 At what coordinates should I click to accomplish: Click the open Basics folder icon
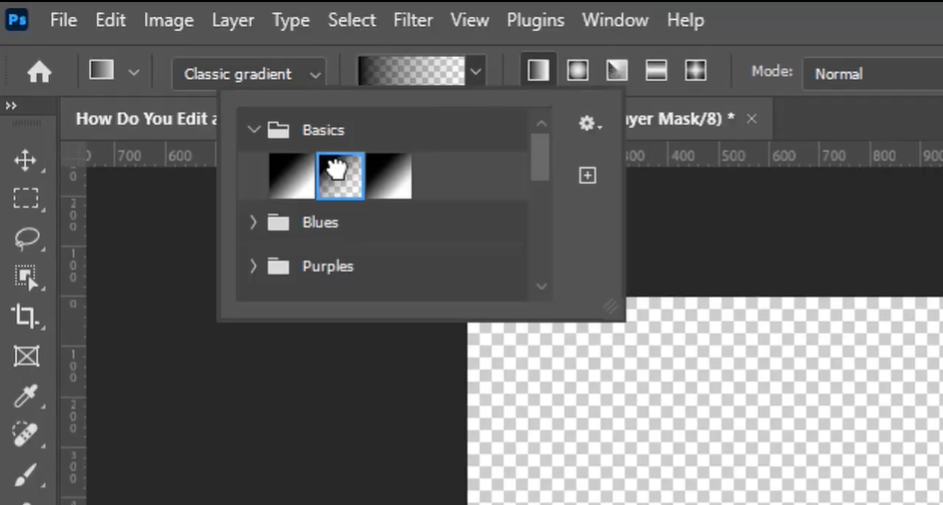pos(278,130)
